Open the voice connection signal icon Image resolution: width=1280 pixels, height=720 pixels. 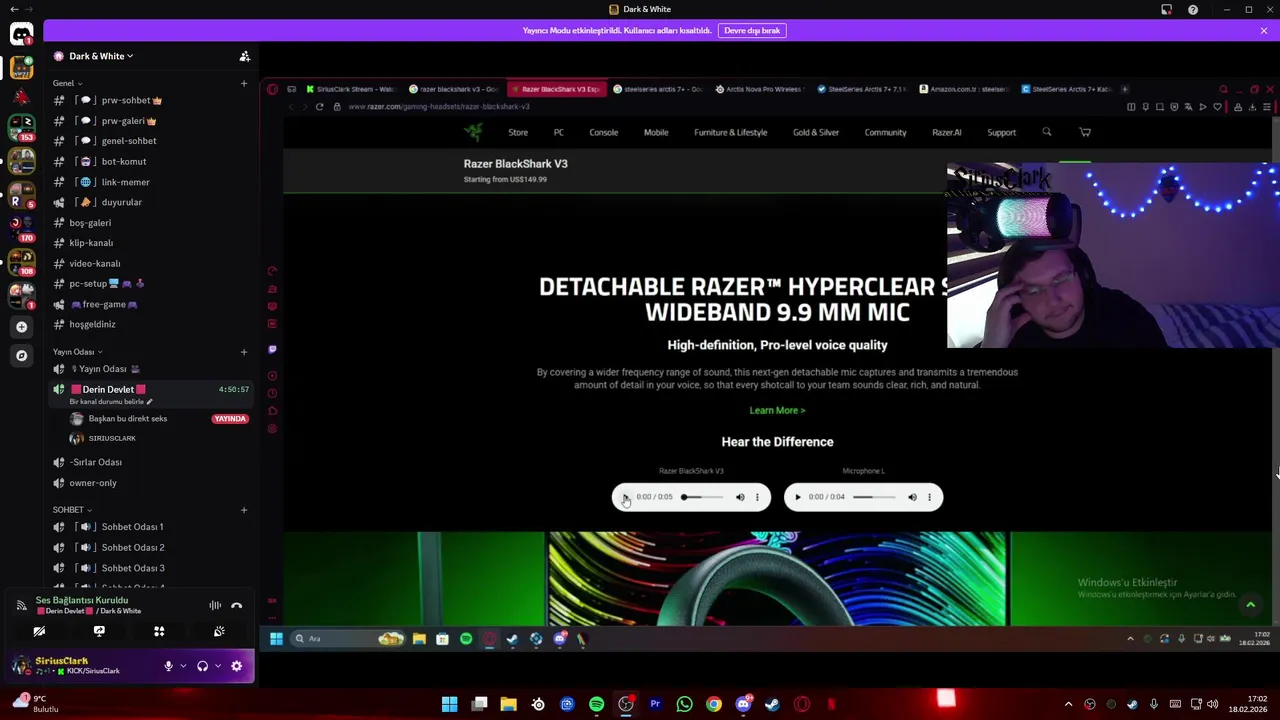click(21, 605)
